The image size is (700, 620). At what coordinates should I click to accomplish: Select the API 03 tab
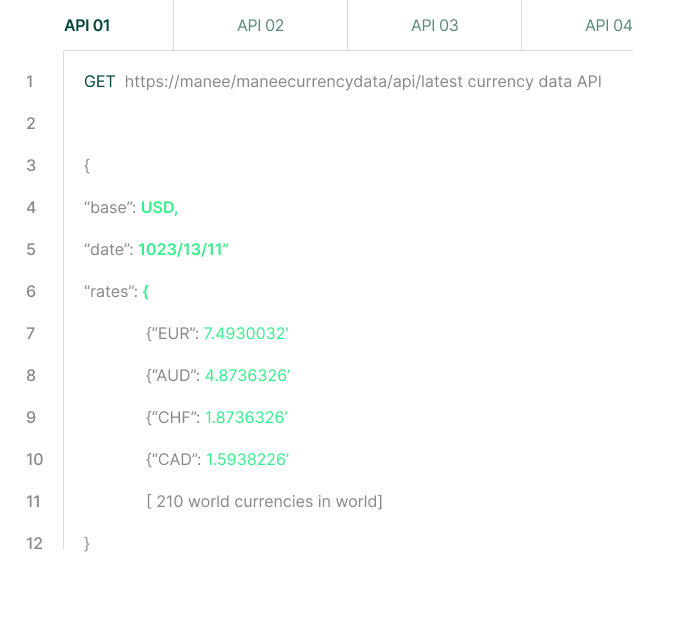tap(434, 25)
